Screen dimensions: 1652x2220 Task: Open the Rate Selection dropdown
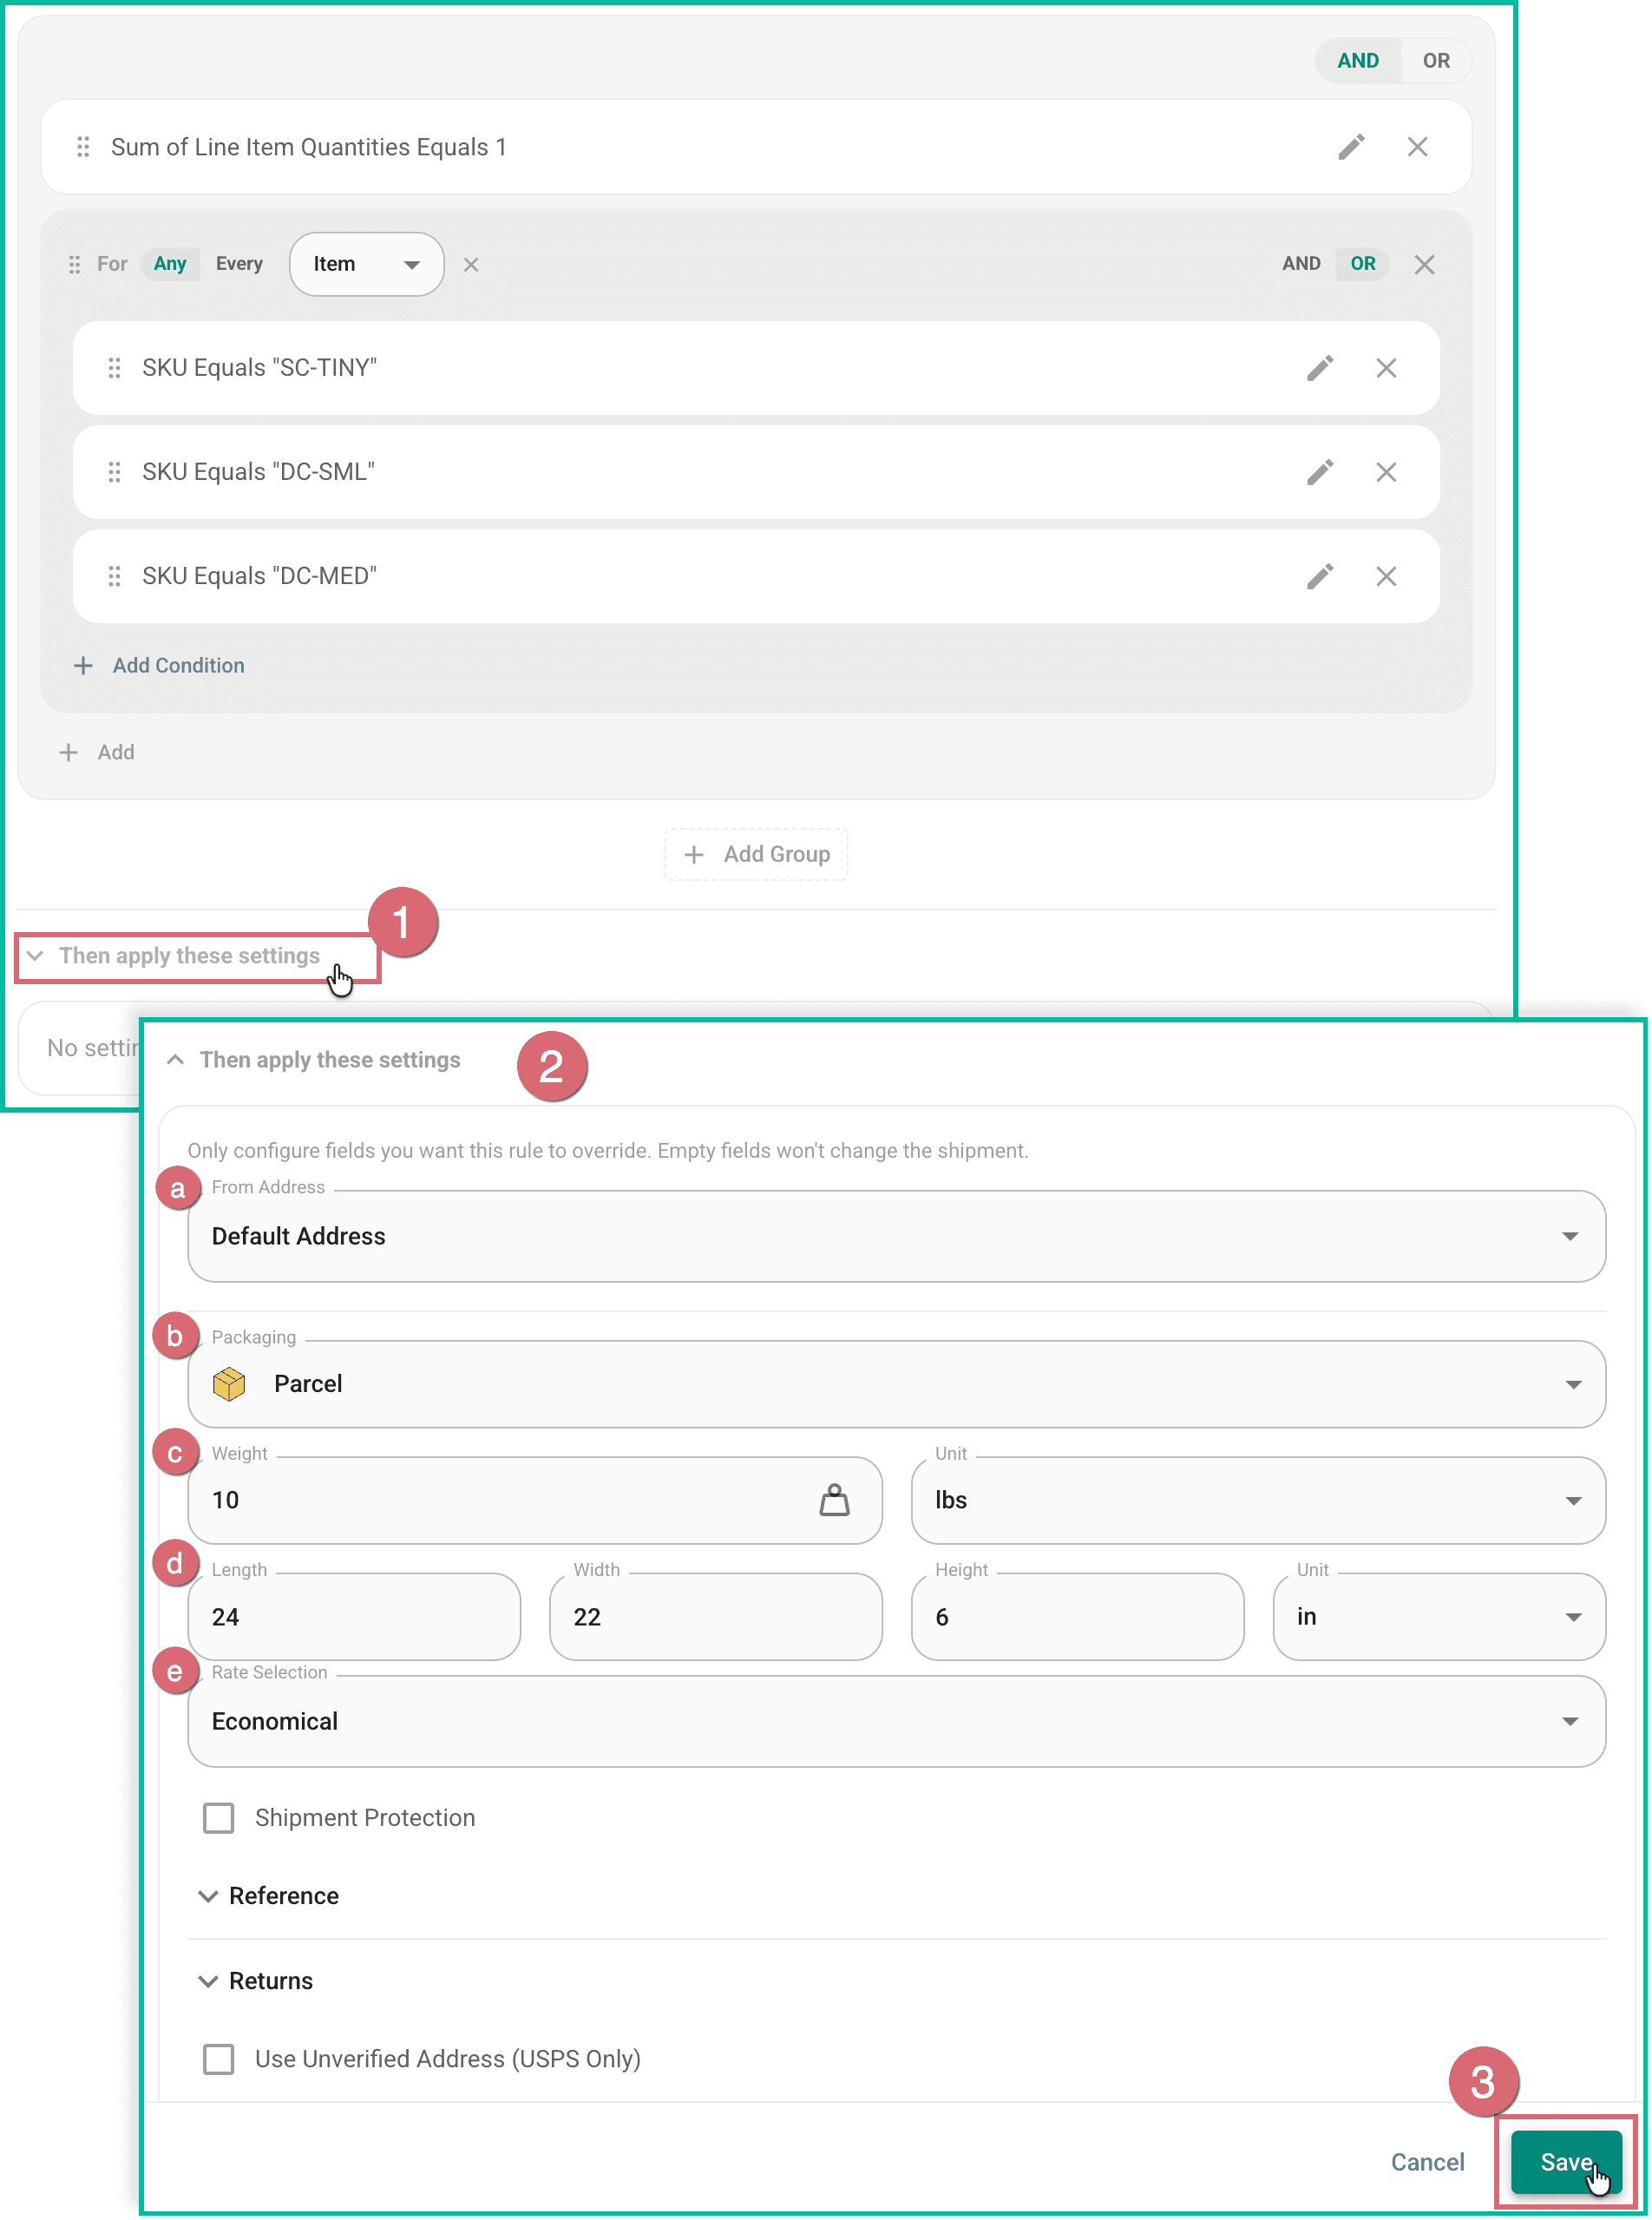tap(896, 1721)
